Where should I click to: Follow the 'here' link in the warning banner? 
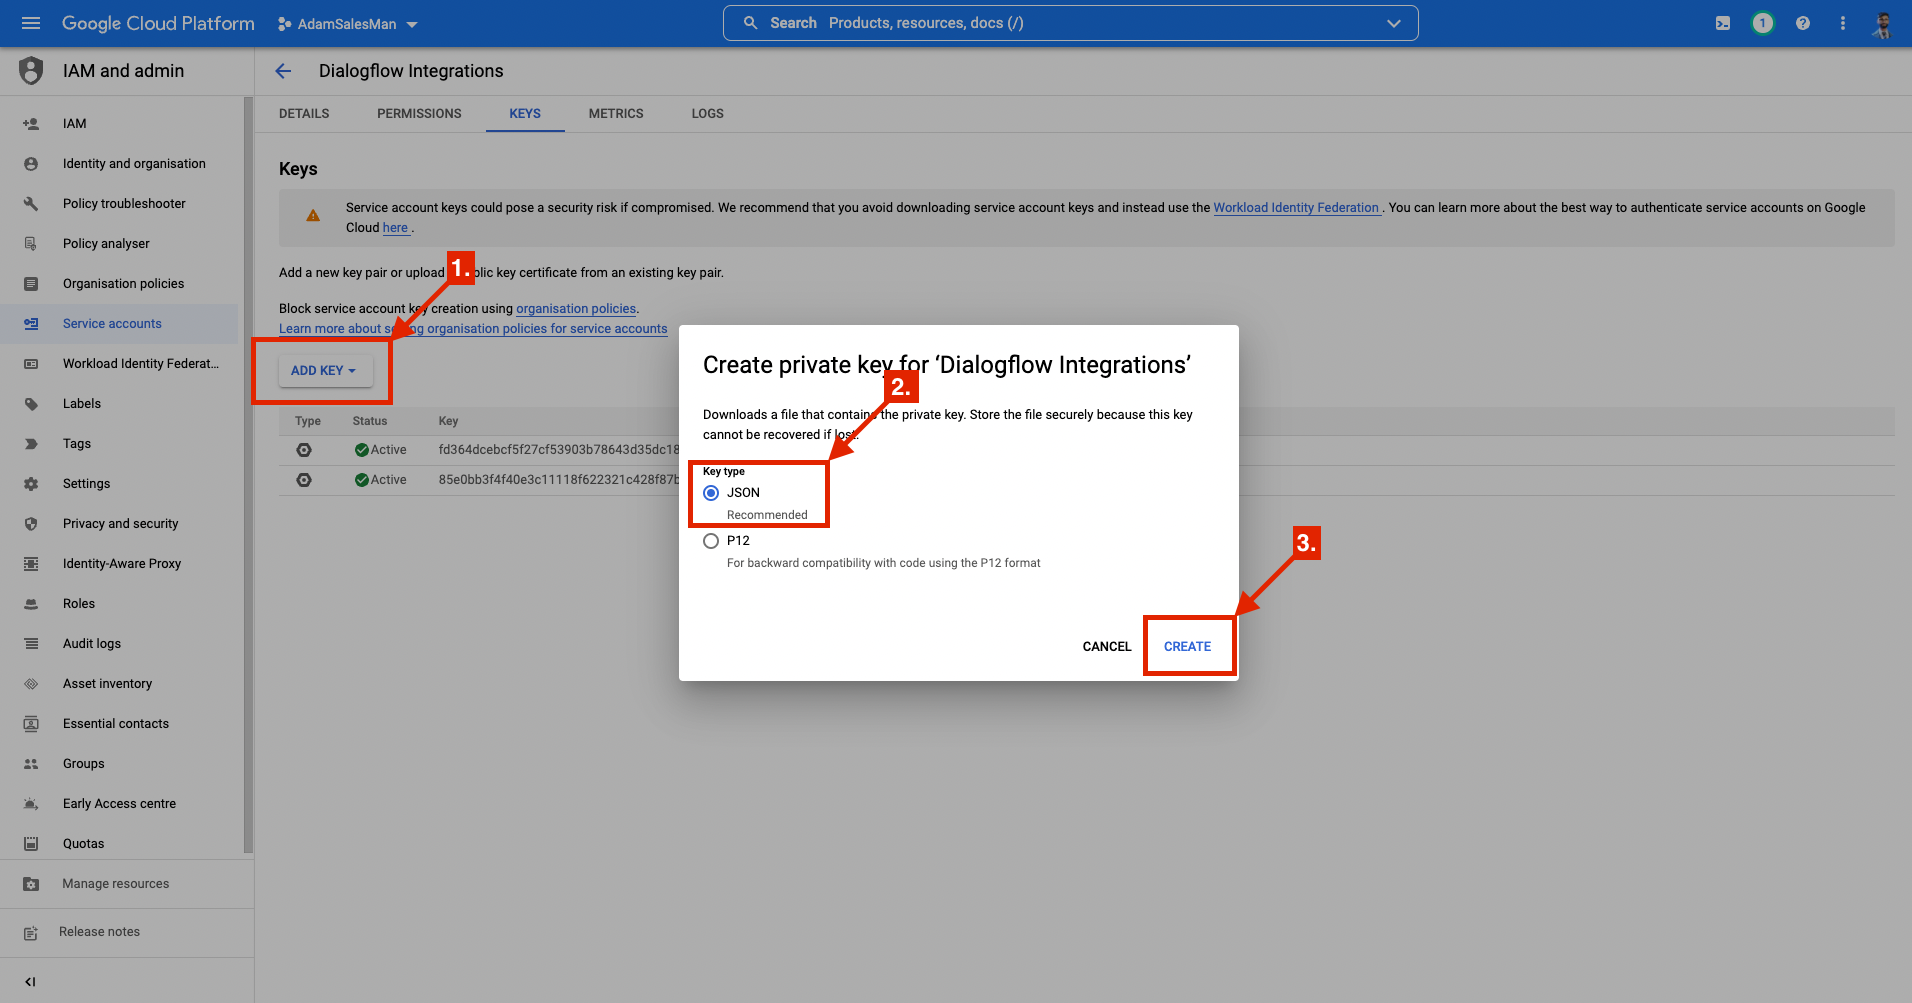[395, 228]
